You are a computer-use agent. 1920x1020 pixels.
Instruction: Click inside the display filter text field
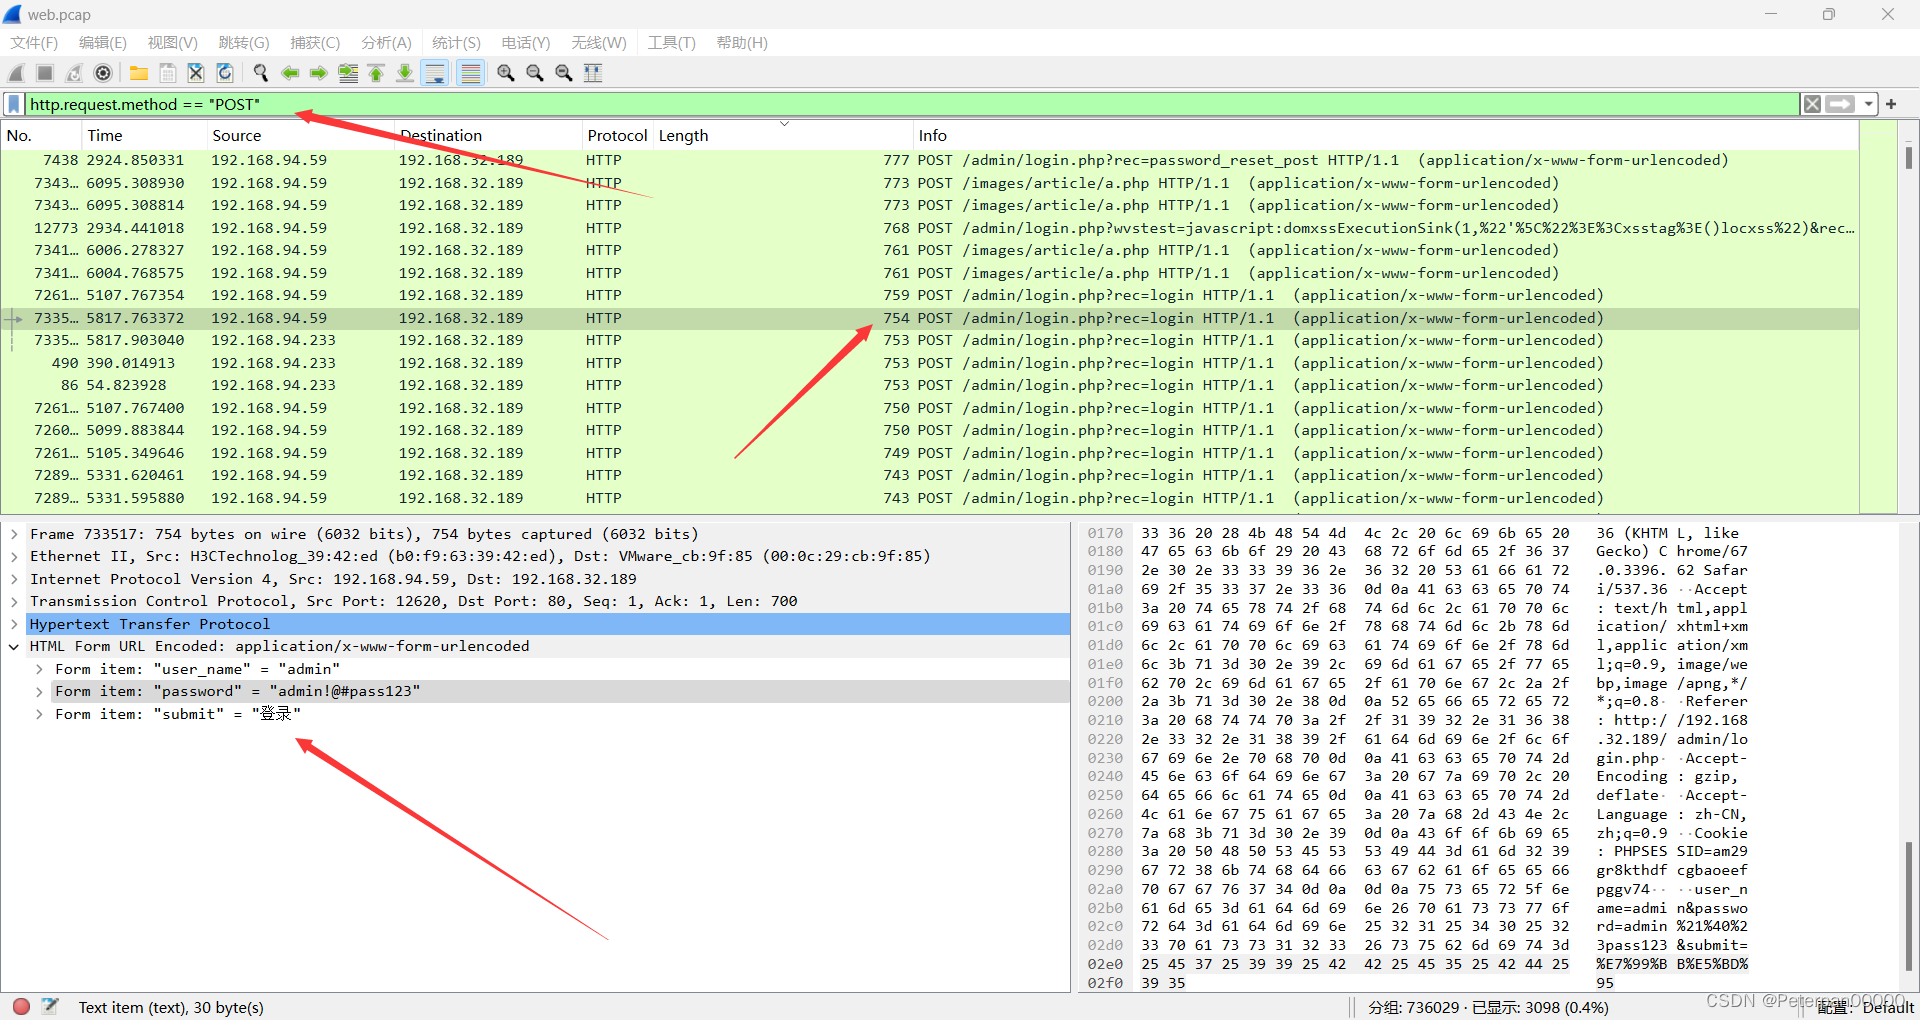(912, 104)
